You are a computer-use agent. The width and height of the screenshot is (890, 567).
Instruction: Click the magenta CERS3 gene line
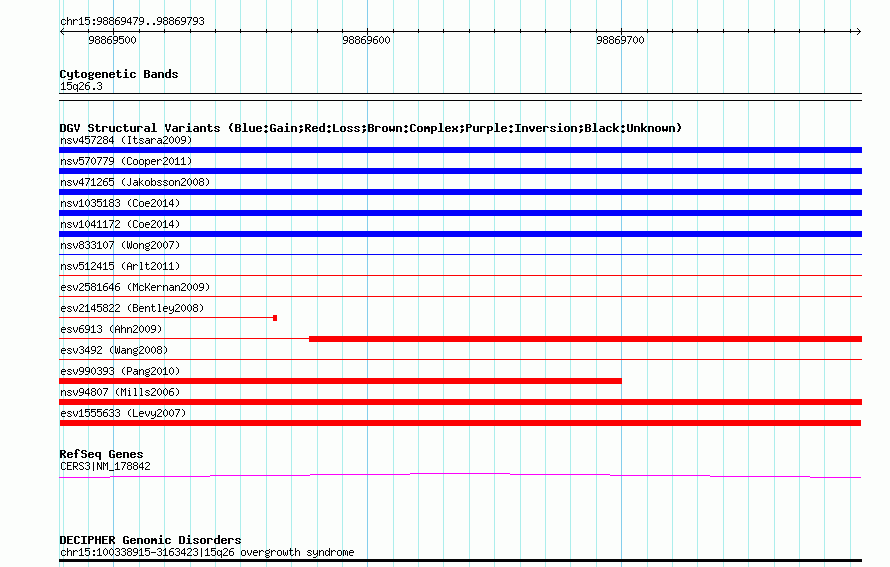pyautogui.click(x=460, y=475)
